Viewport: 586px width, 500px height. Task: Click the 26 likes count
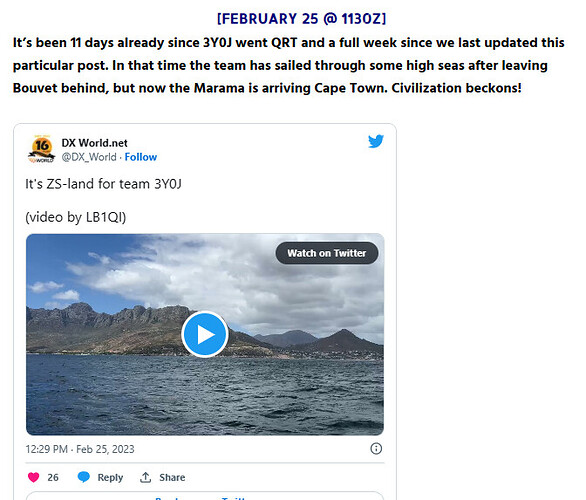(53, 477)
